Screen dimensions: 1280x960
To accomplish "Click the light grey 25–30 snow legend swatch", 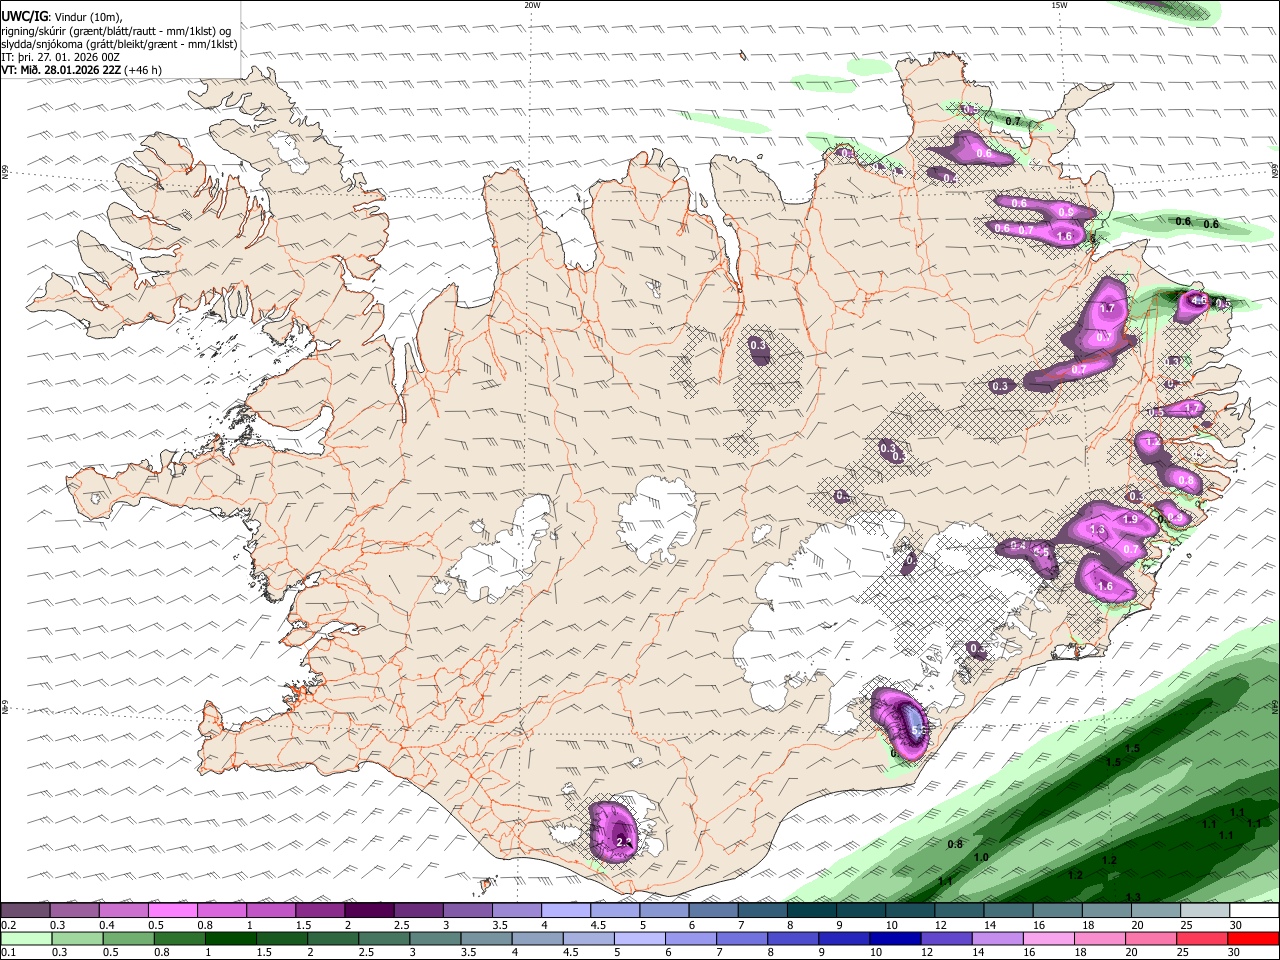I will (x=1204, y=911).
